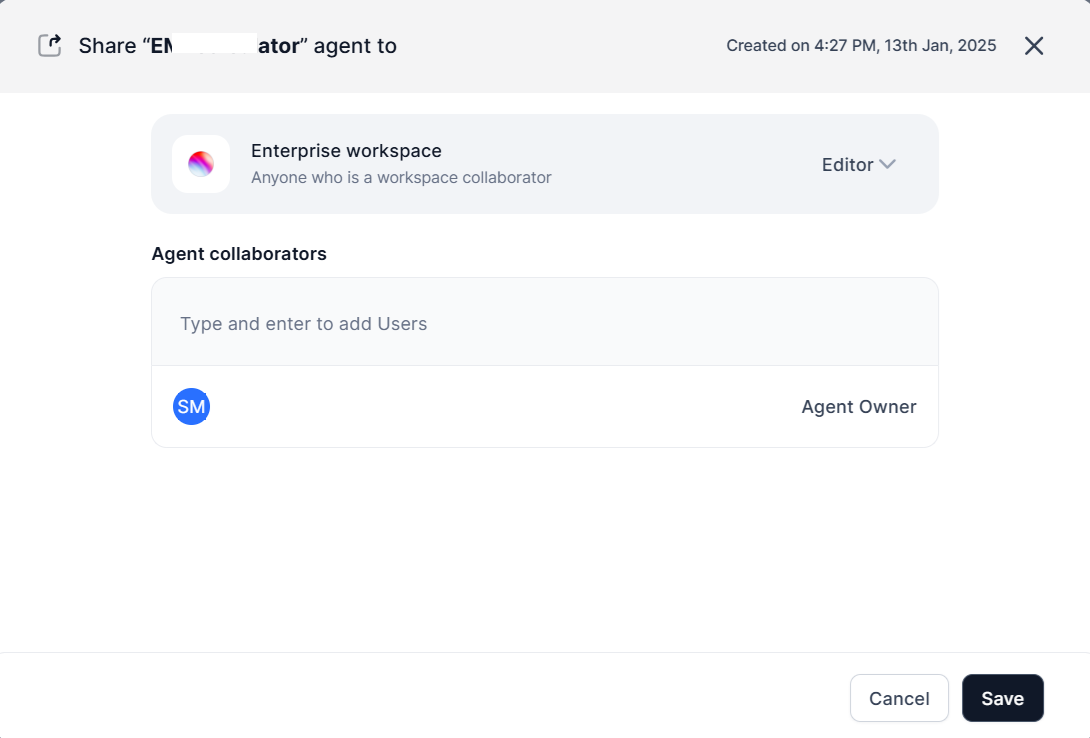Click the chevron next to Editor
Screen dimensions: 1090x738
(888, 164)
